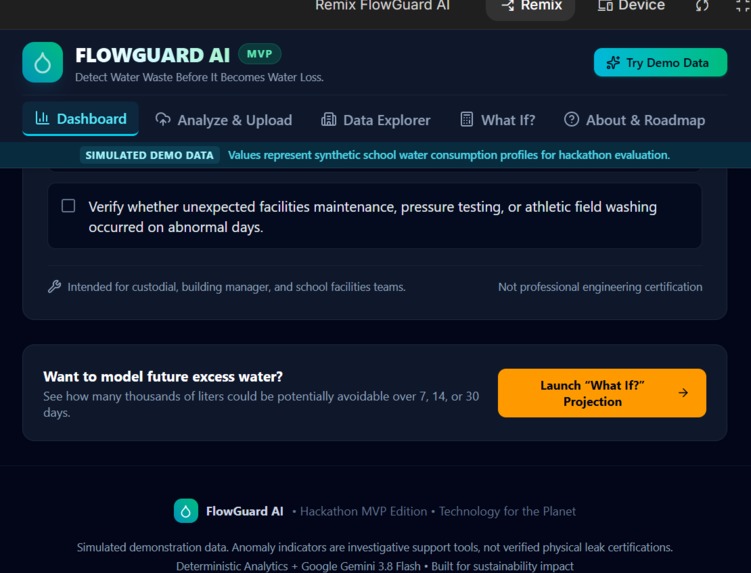This screenshot has height=573, width=751.
Task: Click the cloud upload icon
Action: tap(163, 119)
